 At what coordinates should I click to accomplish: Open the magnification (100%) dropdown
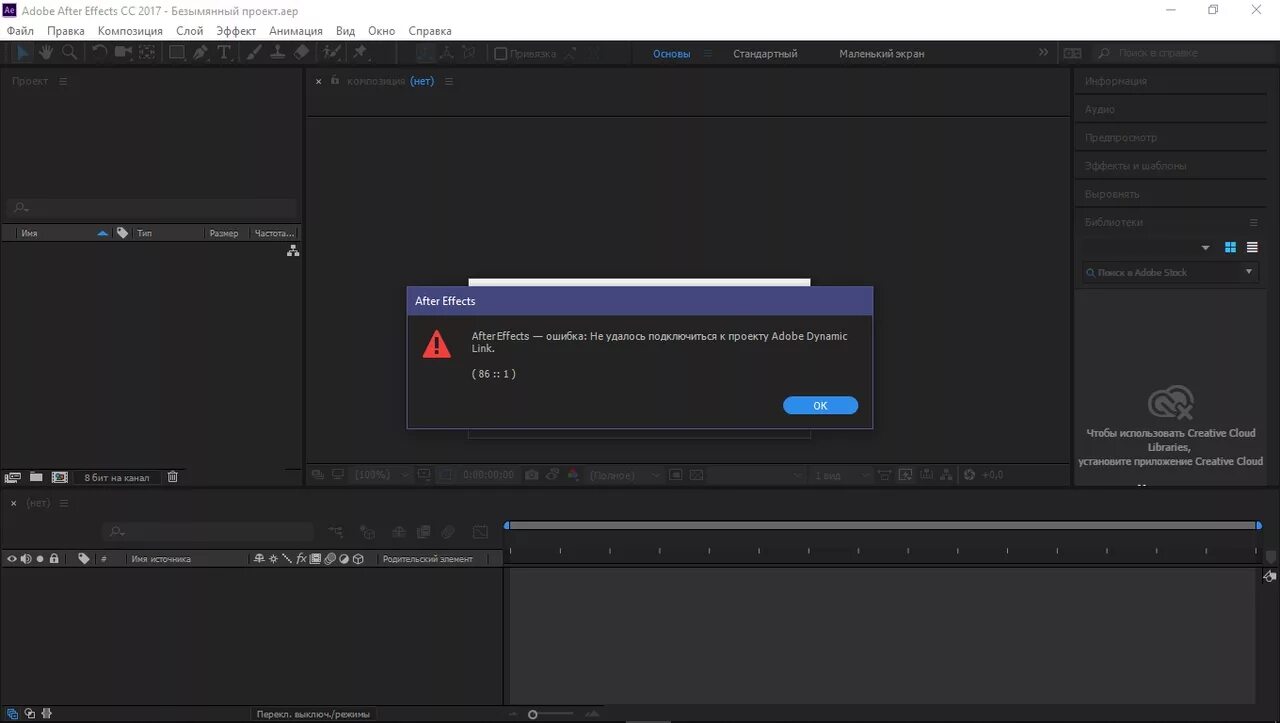383,475
